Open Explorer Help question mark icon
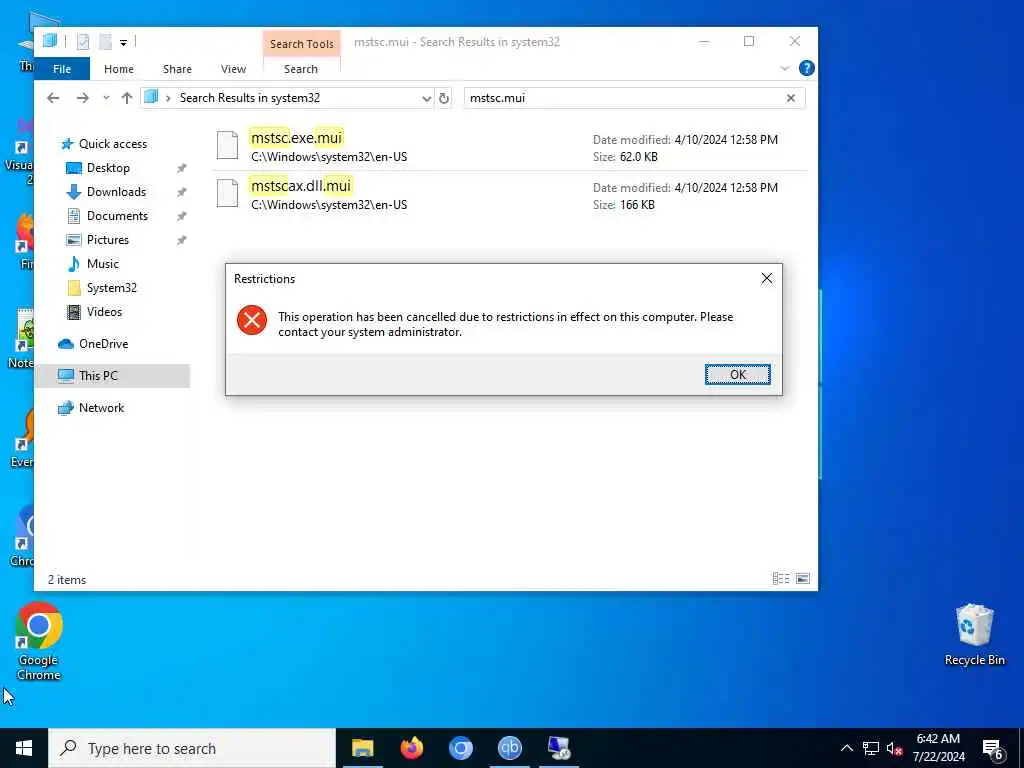This screenshot has width=1024, height=768. (x=807, y=68)
